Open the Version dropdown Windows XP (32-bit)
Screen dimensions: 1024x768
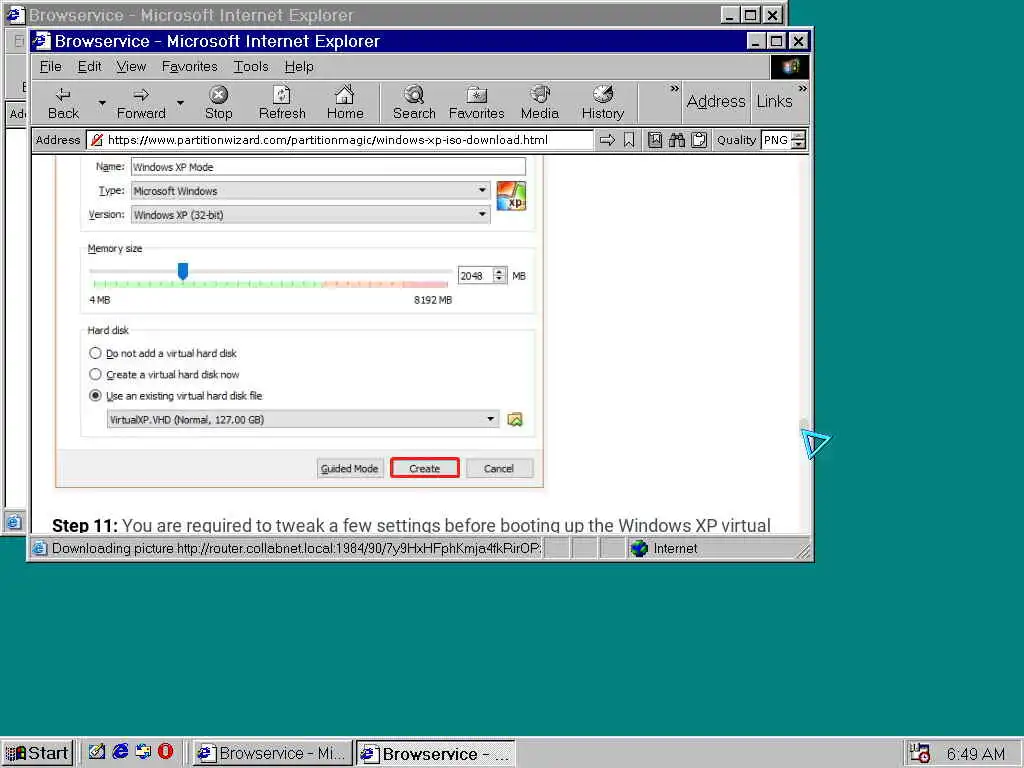pyautogui.click(x=311, y=214)
